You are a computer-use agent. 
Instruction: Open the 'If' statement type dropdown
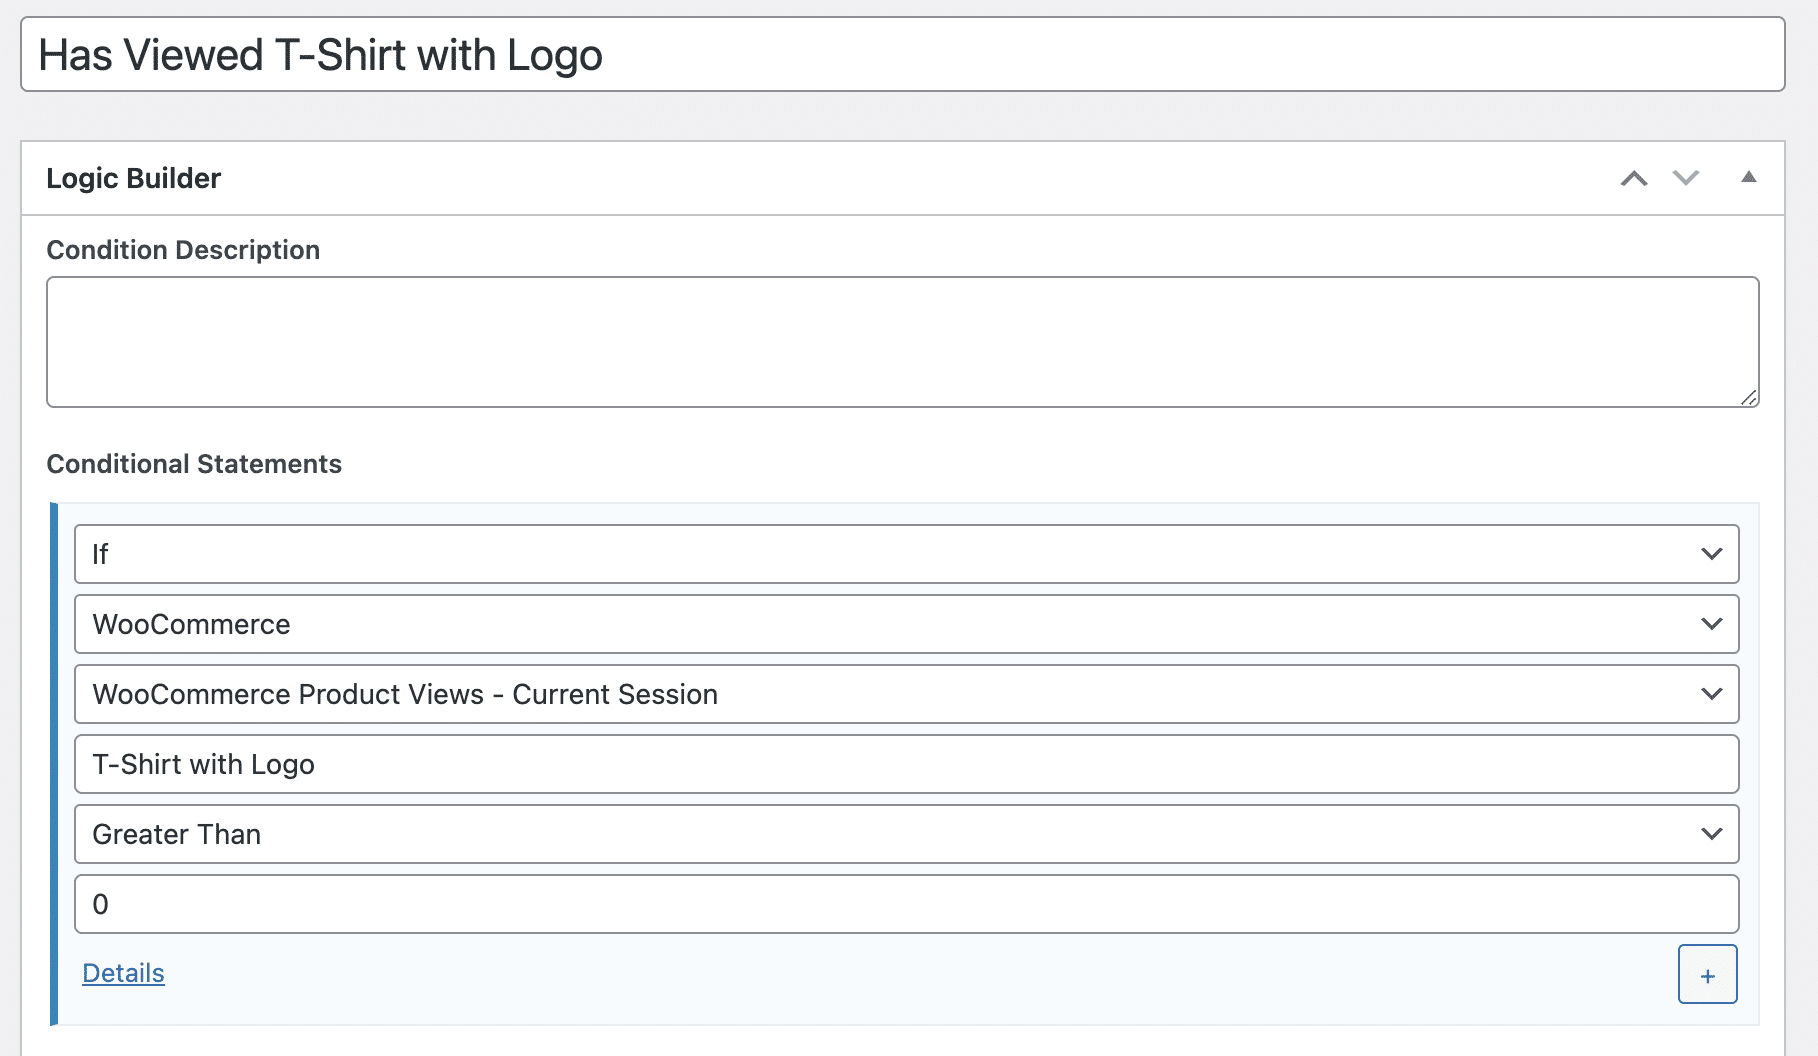point(880,554)
